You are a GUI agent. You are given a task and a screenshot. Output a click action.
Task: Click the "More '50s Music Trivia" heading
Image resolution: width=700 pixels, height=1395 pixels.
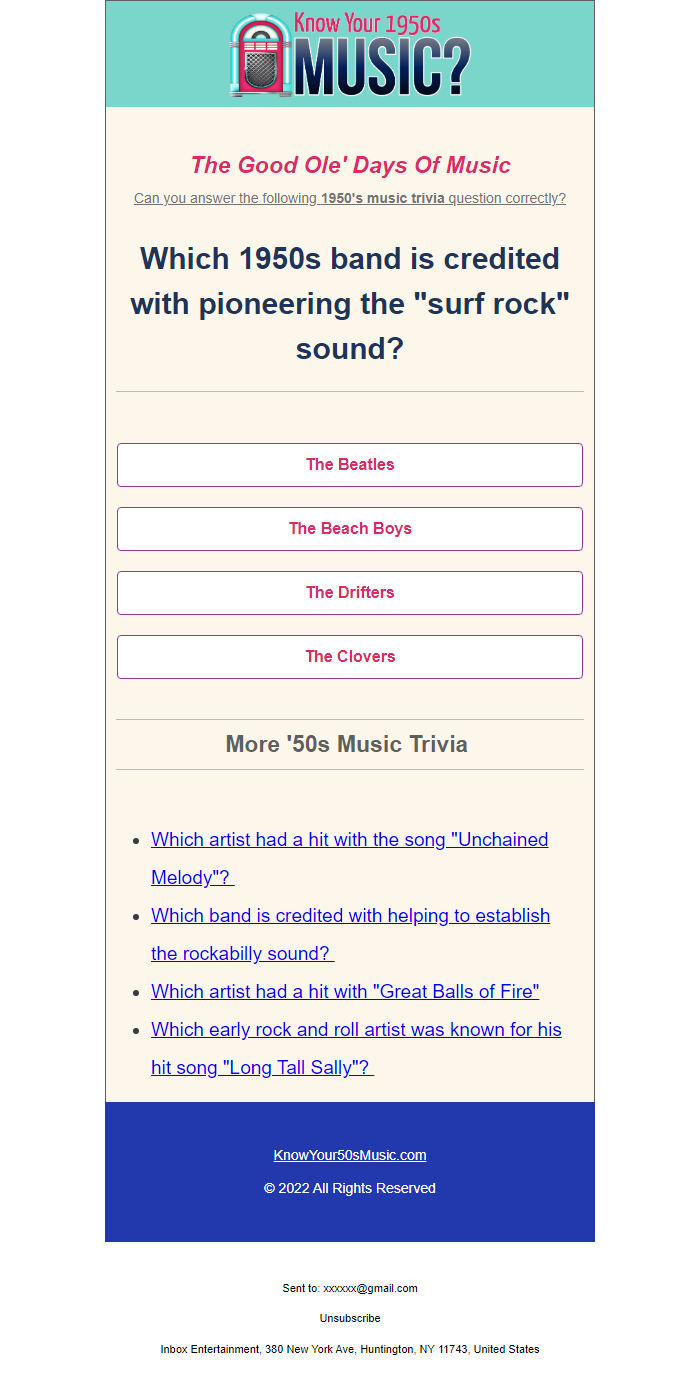pos(346,744)
